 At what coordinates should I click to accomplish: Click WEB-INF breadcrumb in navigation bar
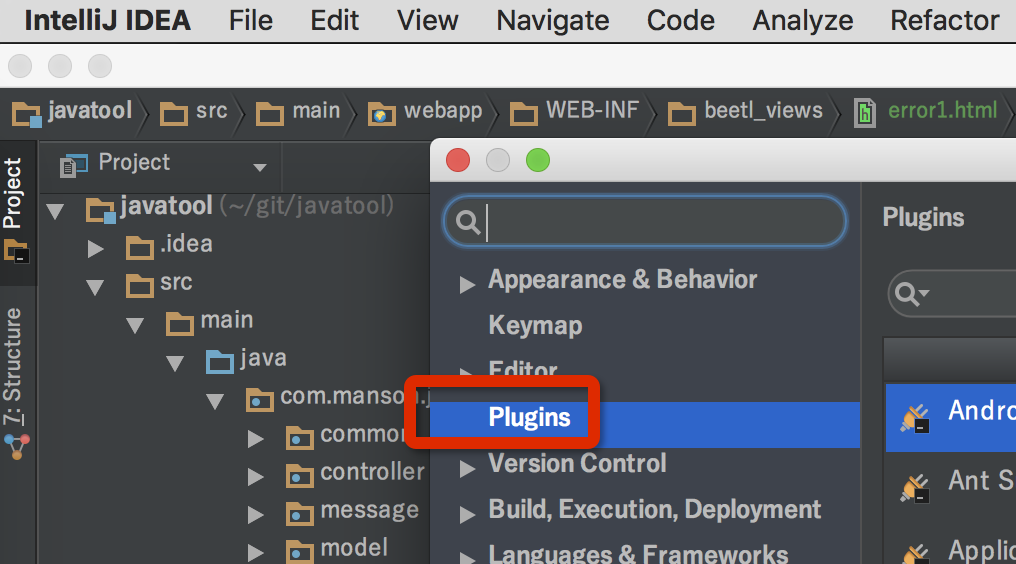(x=592, y=111)
